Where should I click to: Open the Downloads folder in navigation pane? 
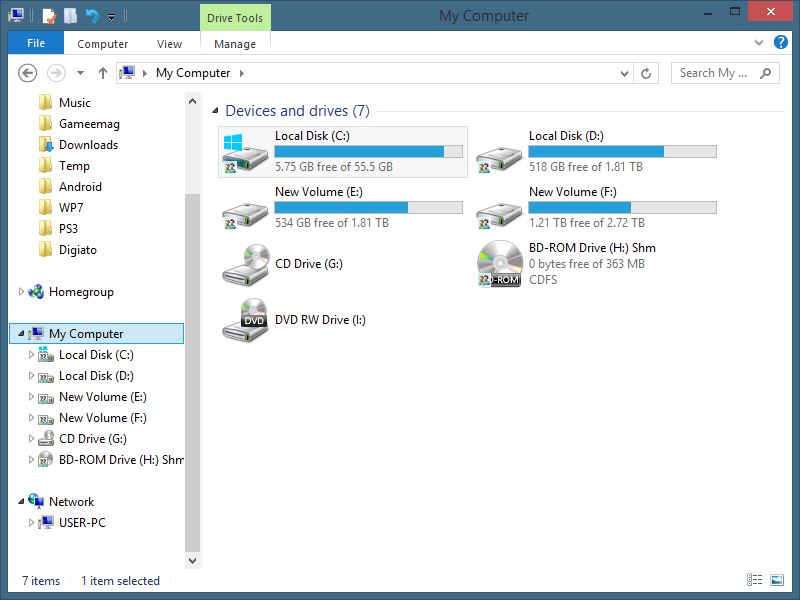(88, 145)
